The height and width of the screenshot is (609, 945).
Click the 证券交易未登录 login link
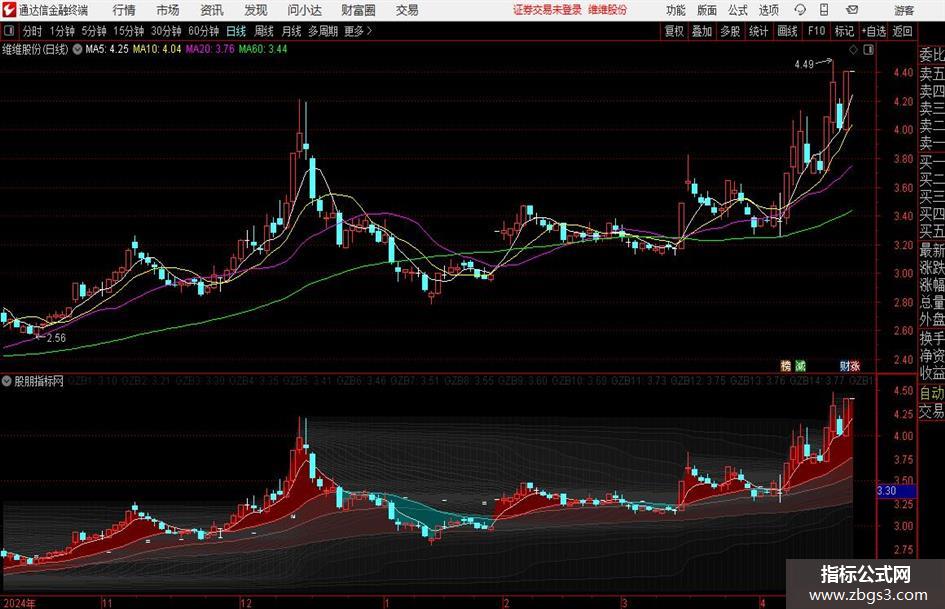click(547, 10)
